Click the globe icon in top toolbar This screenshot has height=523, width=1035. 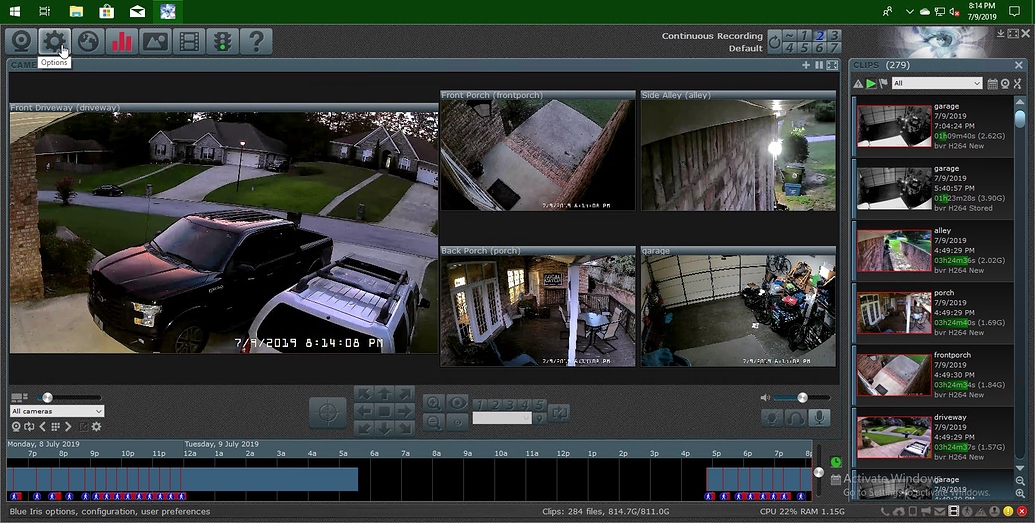click(x=88, y=41)
